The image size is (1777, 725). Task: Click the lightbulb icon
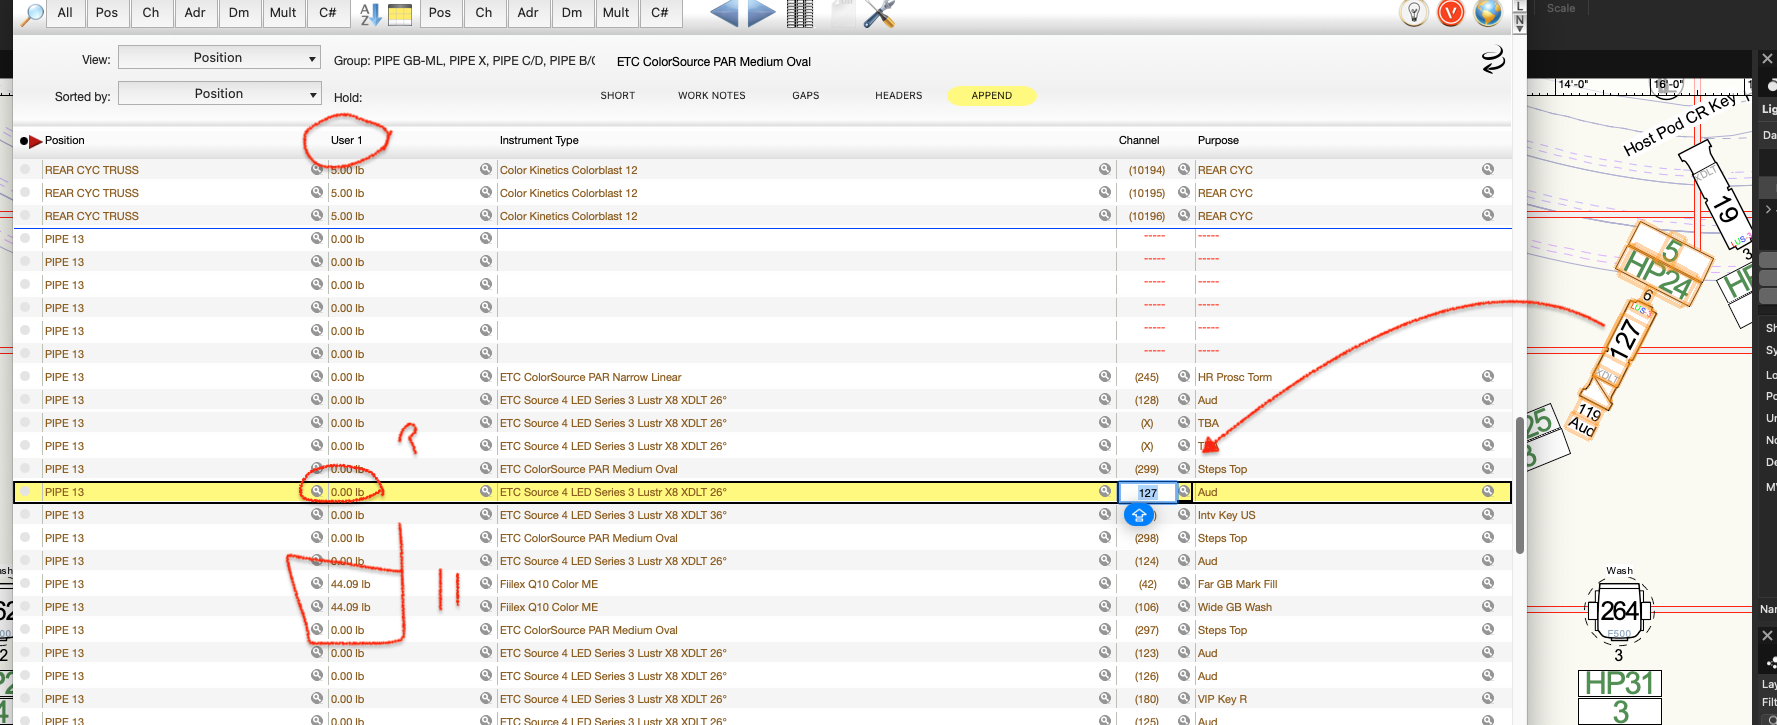pyautogui.click(x=1413, y=13)
